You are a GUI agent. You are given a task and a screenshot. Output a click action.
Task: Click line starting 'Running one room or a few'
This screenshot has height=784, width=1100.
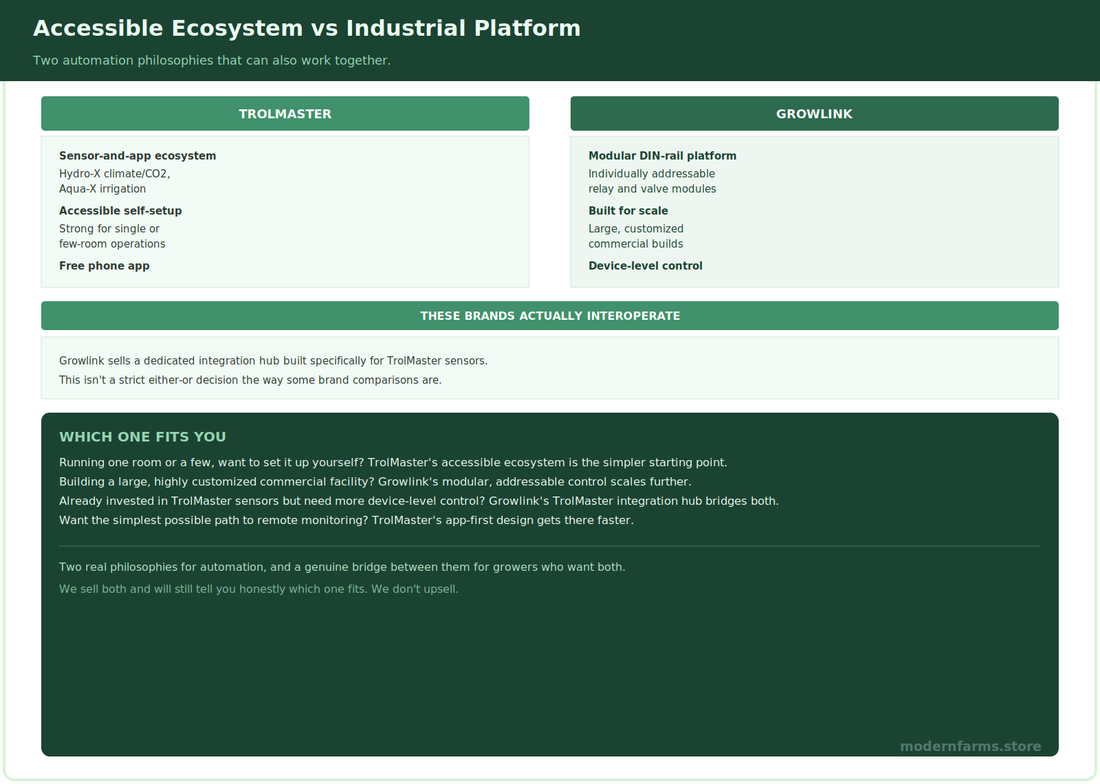coord(393,463)
